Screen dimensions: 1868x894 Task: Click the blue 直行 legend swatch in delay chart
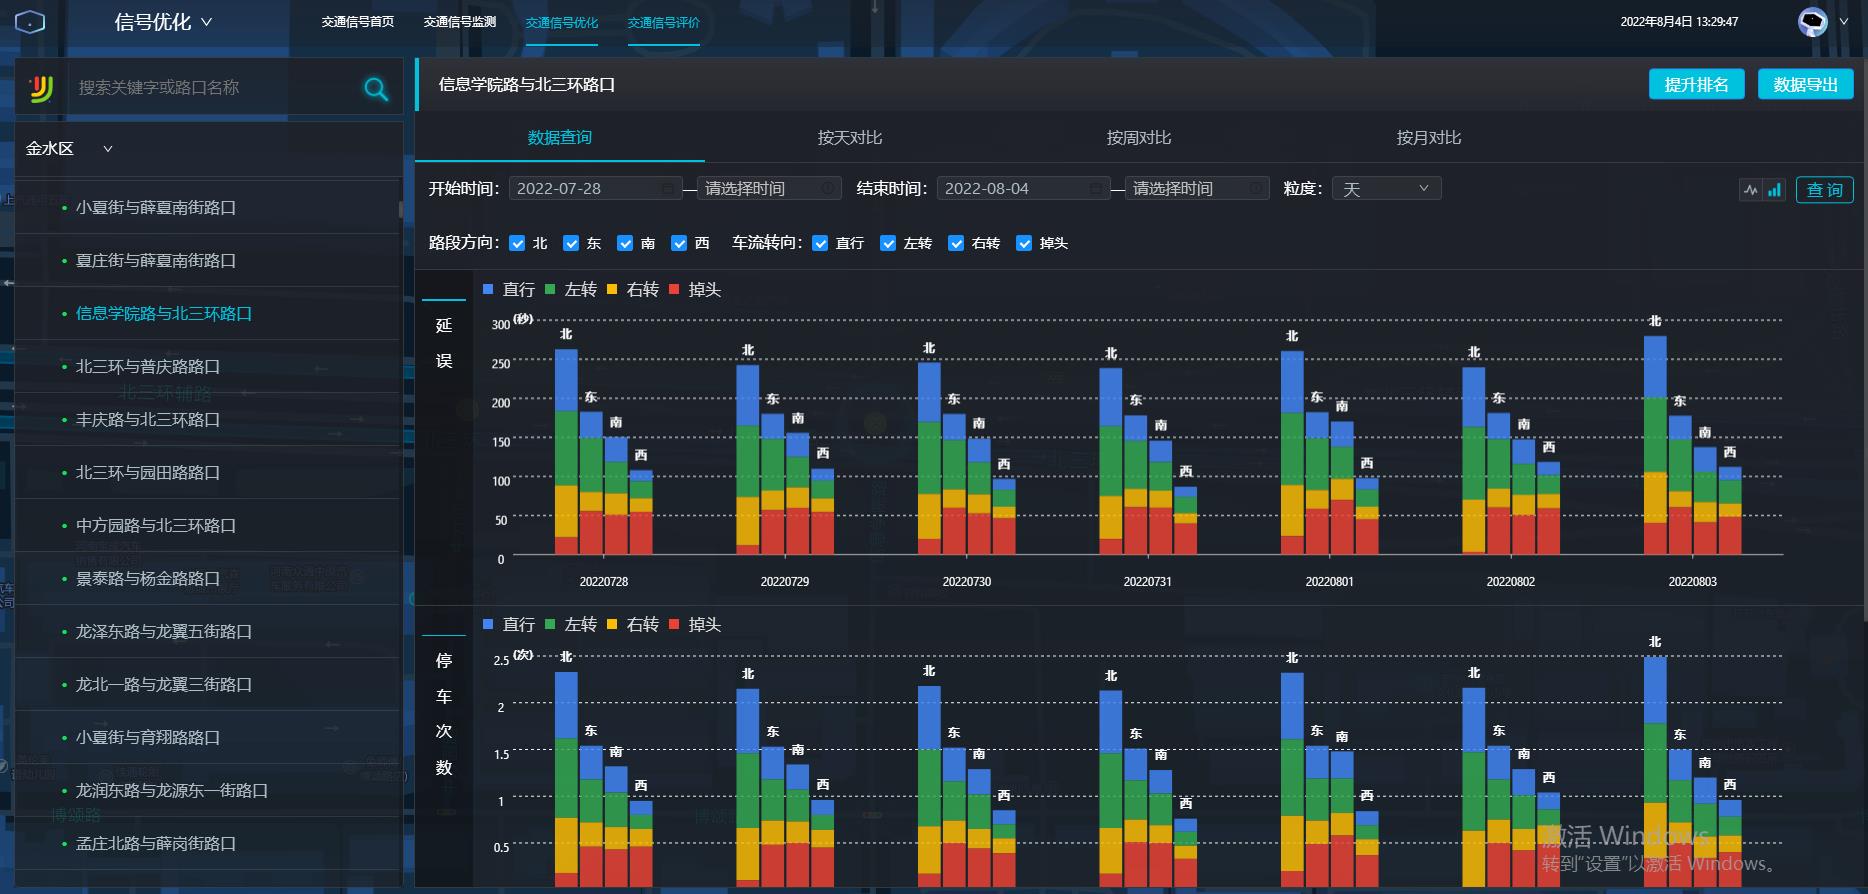(488, 289)
